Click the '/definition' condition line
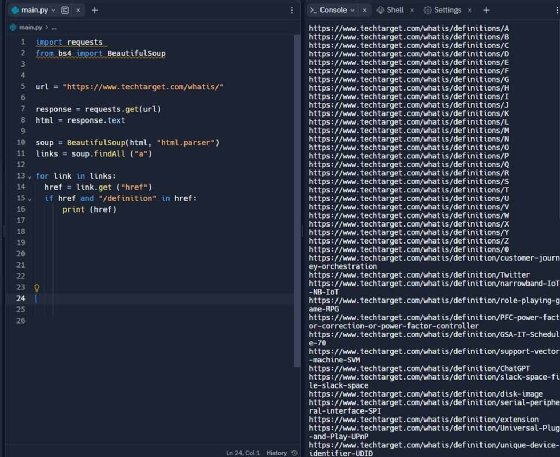 [x=120, y=198]
